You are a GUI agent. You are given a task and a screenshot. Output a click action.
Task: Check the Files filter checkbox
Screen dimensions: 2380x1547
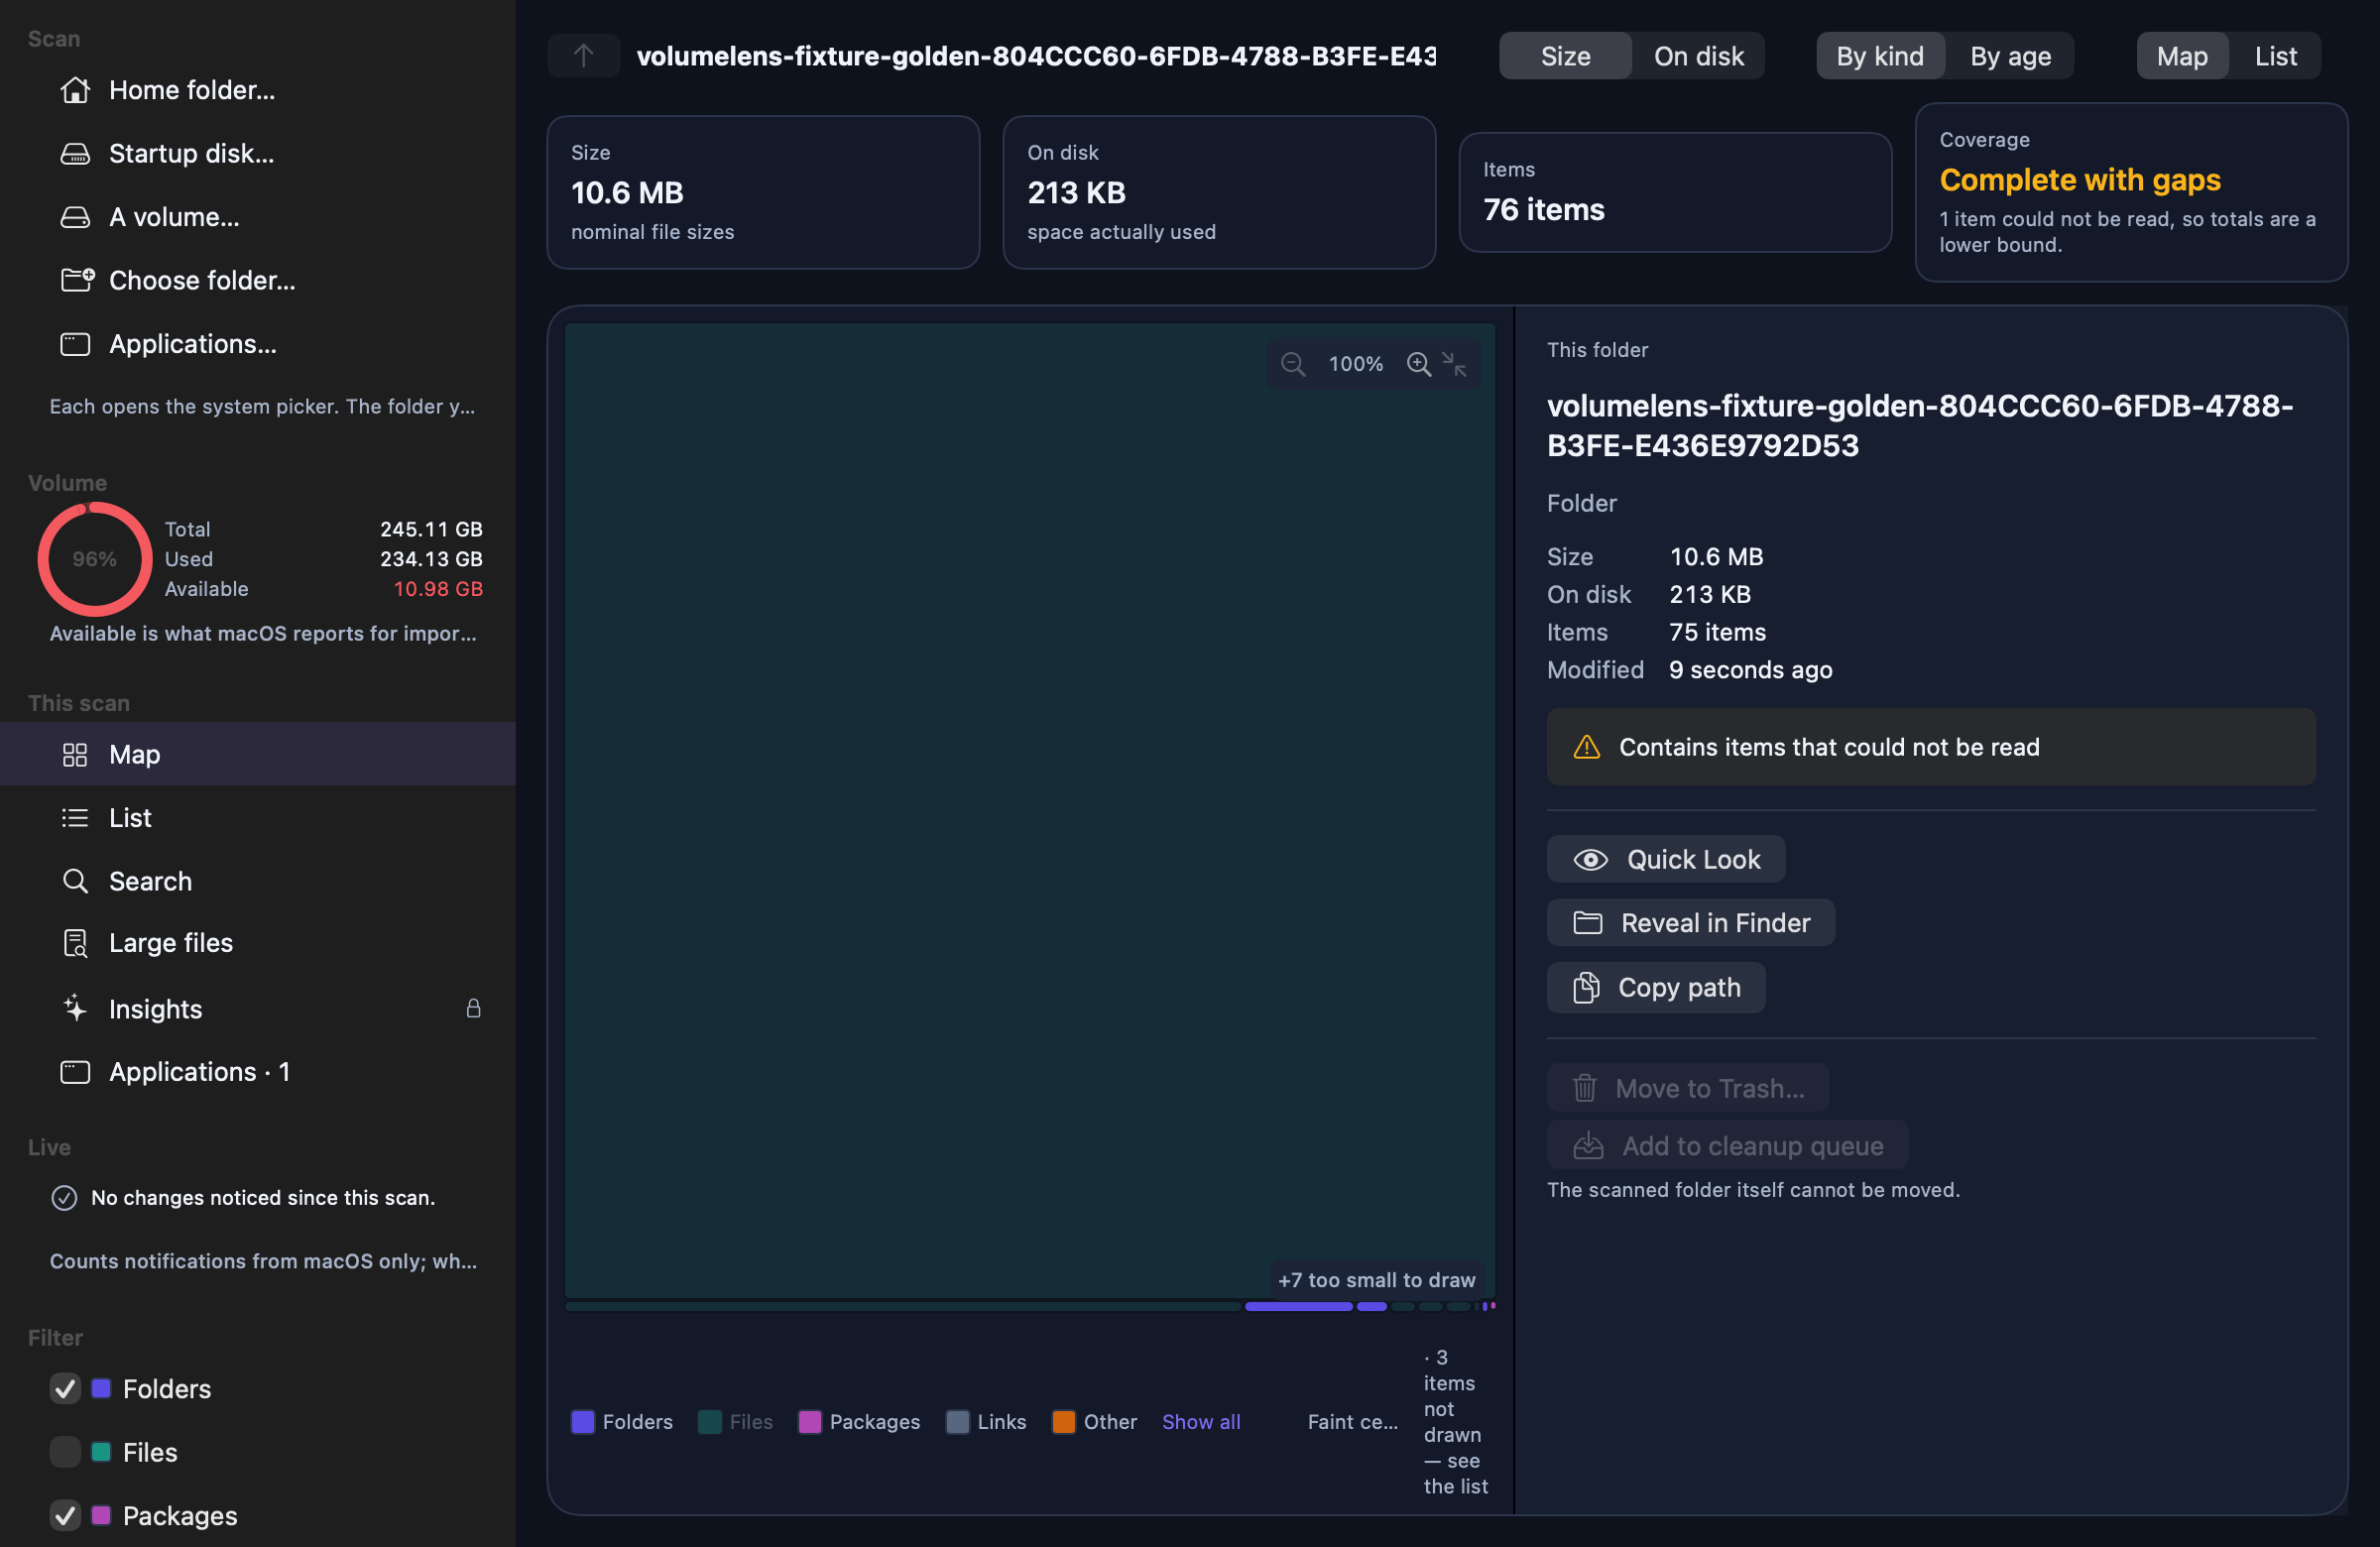point(65,1452)
